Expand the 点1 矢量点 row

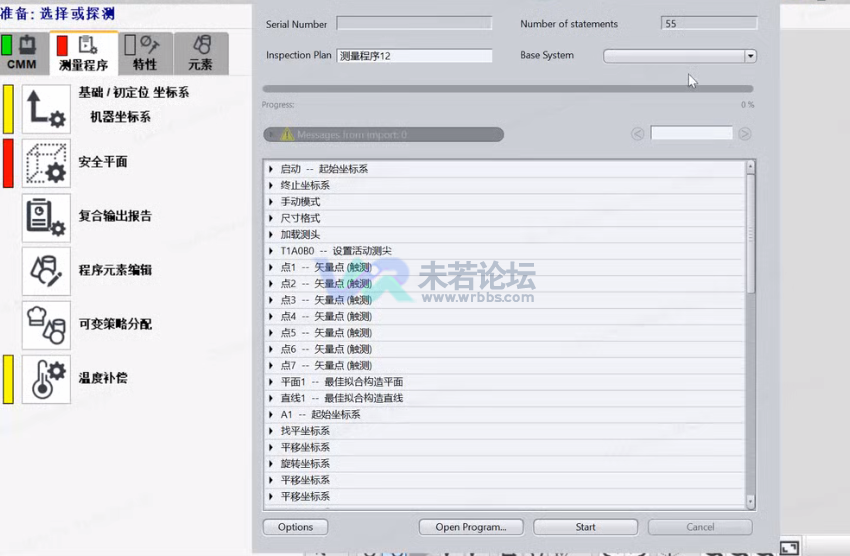tap(271, 267)
